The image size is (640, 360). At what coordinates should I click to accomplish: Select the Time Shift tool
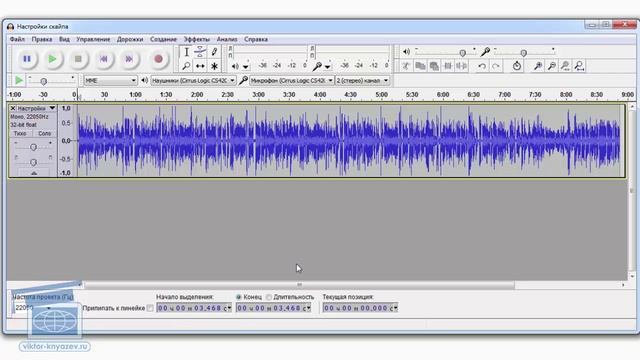coord(200,66)
